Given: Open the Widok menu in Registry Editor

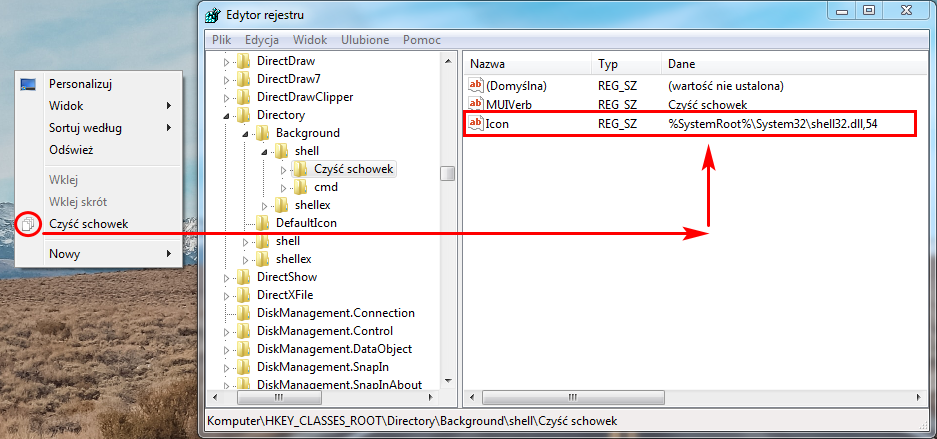Looking at the screenshot, I should (x=310, y=40).
